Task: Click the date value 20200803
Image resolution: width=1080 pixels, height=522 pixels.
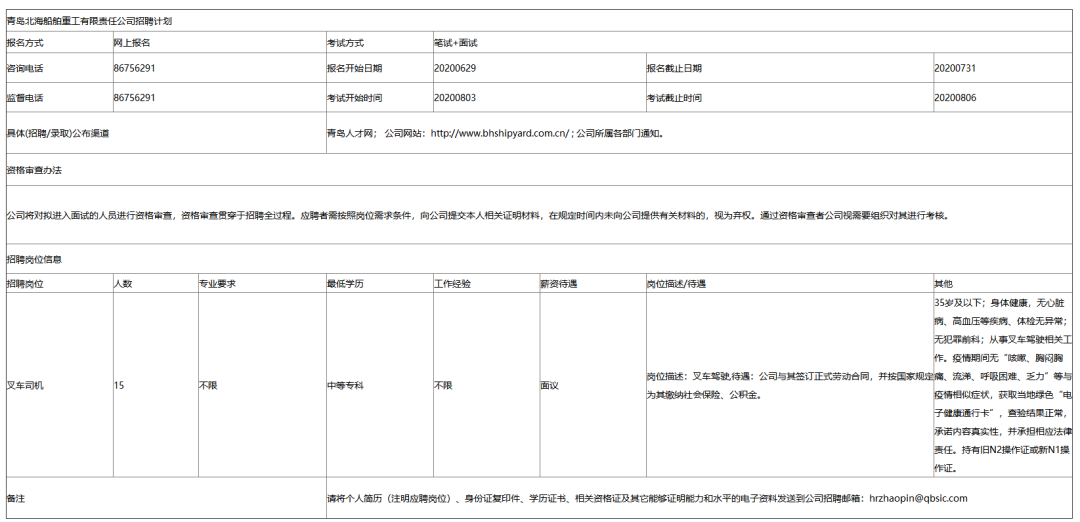Action: coord(455,98)
